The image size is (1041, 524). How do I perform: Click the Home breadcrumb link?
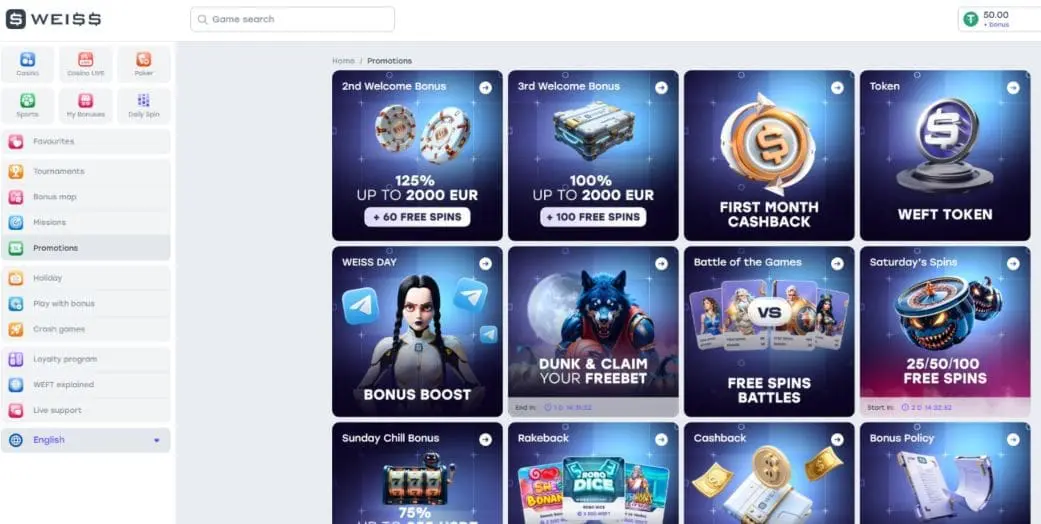pos(343,60)
